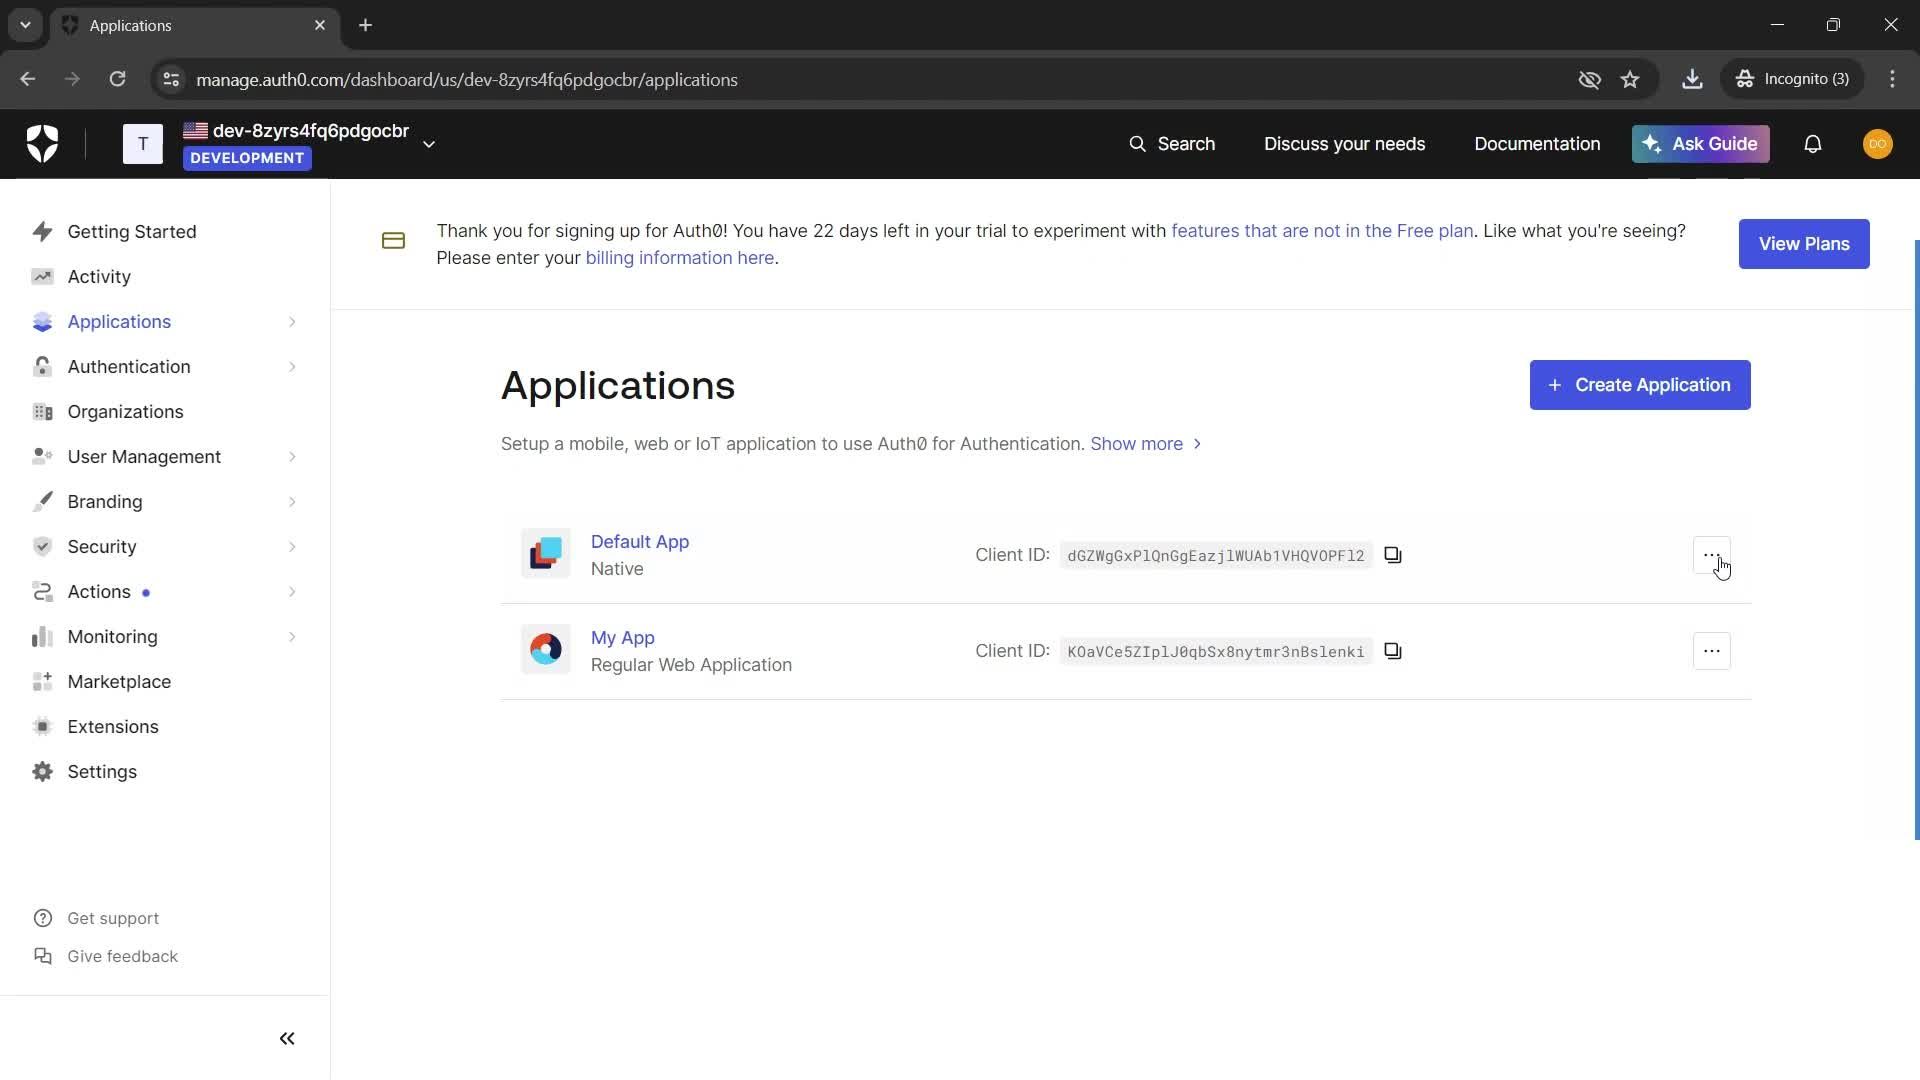Select the Default App Client ID value
Viewport: 1920px width, 1080px height.
click(1216, 556)
